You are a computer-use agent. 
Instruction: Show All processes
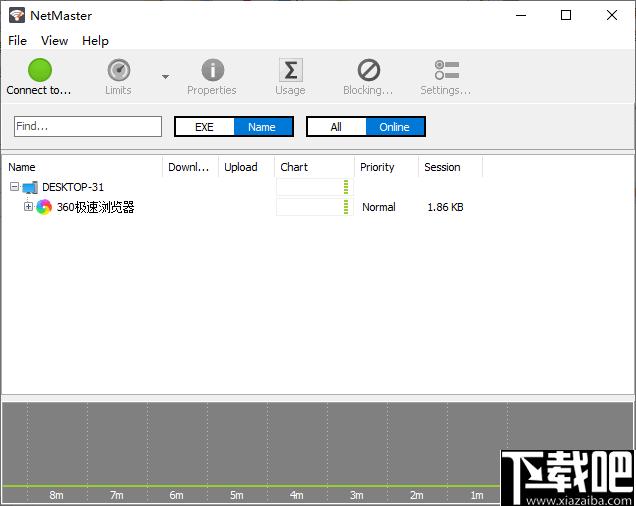[337, 127]
